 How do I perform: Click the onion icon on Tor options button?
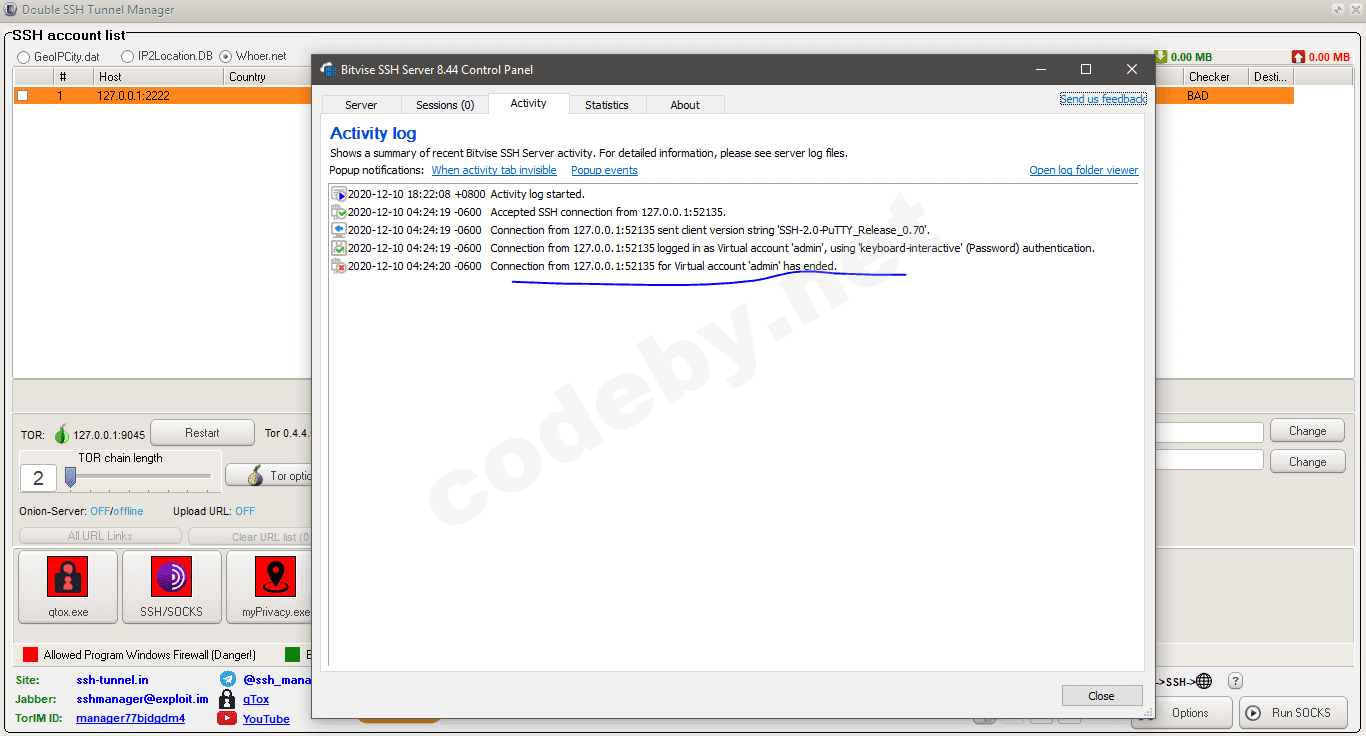pyautogui.click(x=254, y=476)
